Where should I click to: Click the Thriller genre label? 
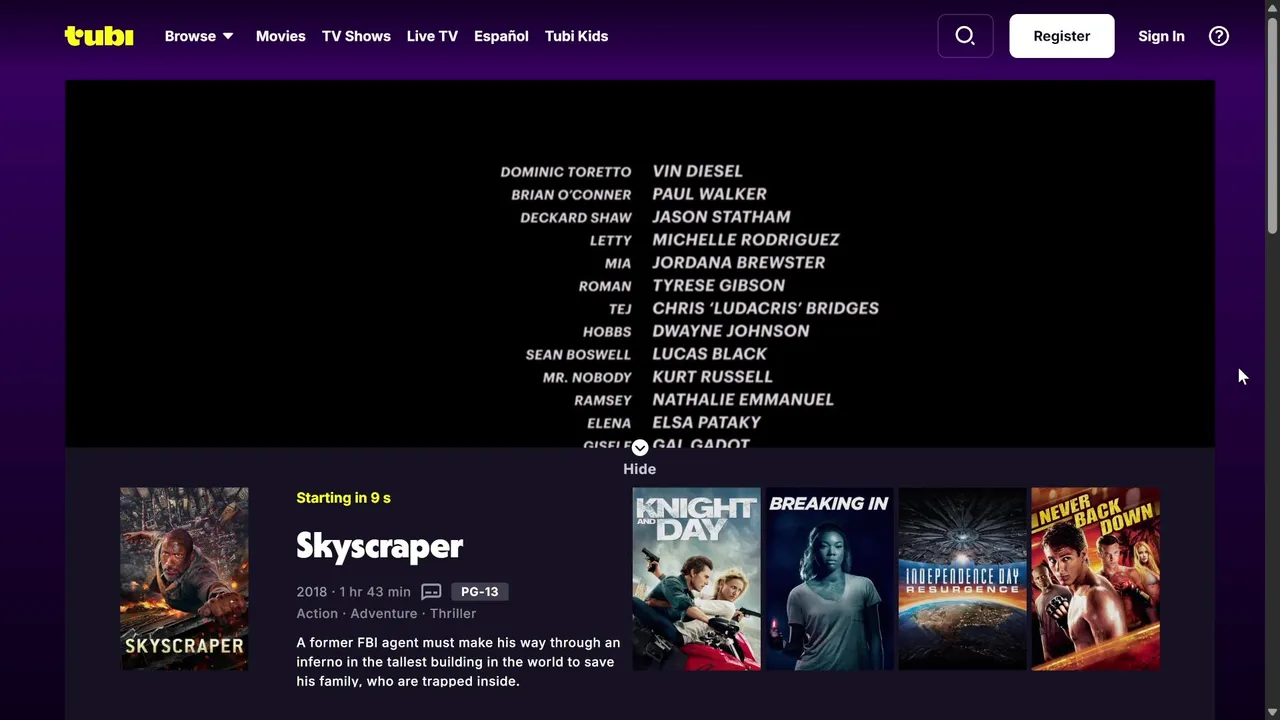pos(453,614)
